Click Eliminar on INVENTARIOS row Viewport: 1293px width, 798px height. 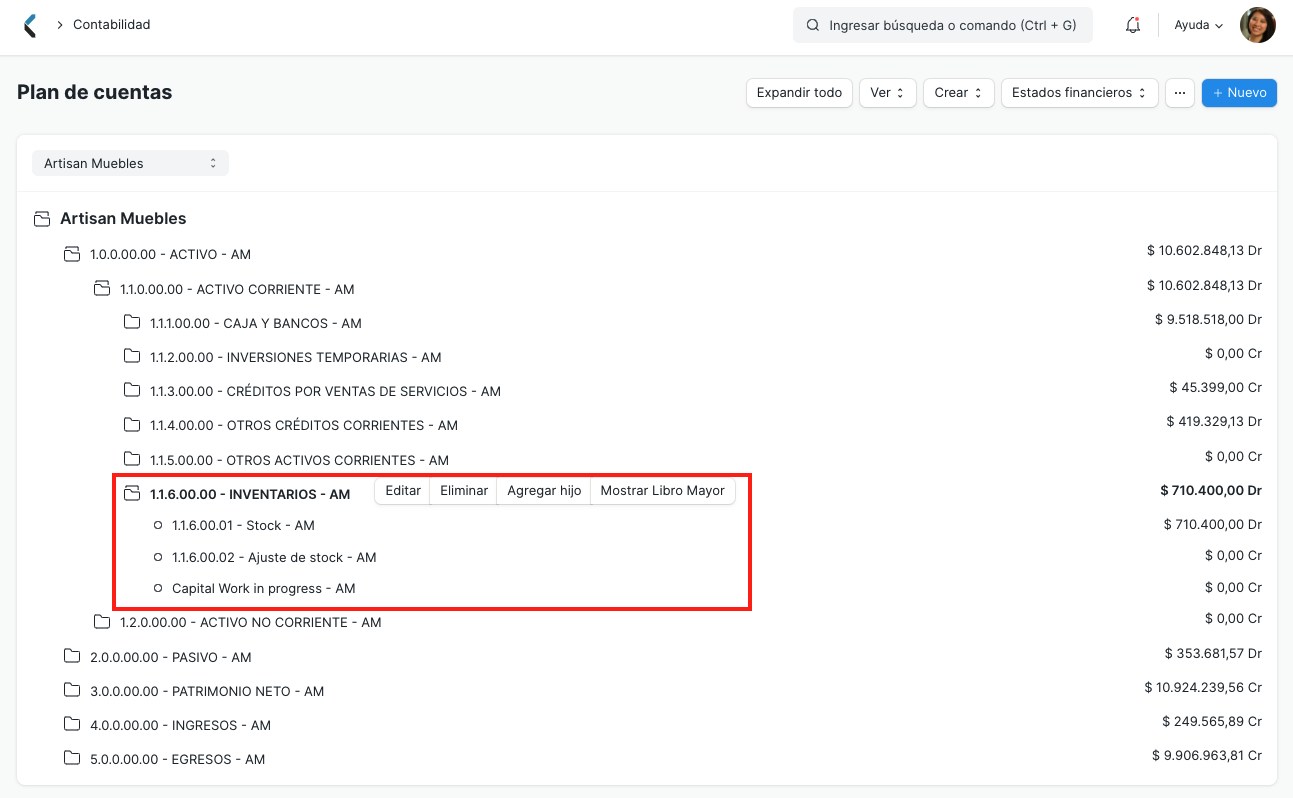(464, 491)
